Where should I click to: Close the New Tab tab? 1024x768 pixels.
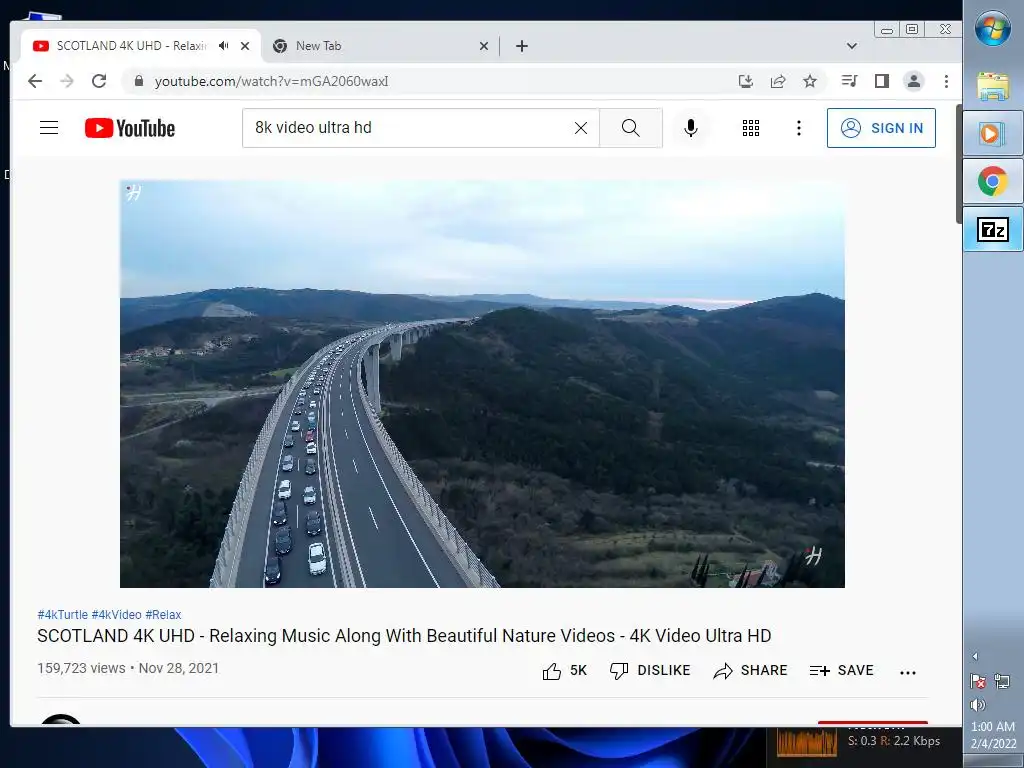484,46
